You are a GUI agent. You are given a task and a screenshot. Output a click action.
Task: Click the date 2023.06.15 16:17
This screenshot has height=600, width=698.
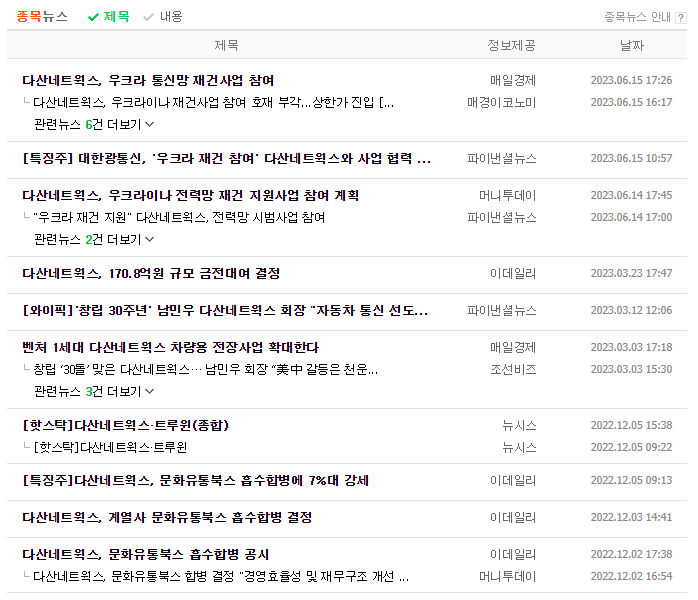pyautogui.click(x=631, y=102)
